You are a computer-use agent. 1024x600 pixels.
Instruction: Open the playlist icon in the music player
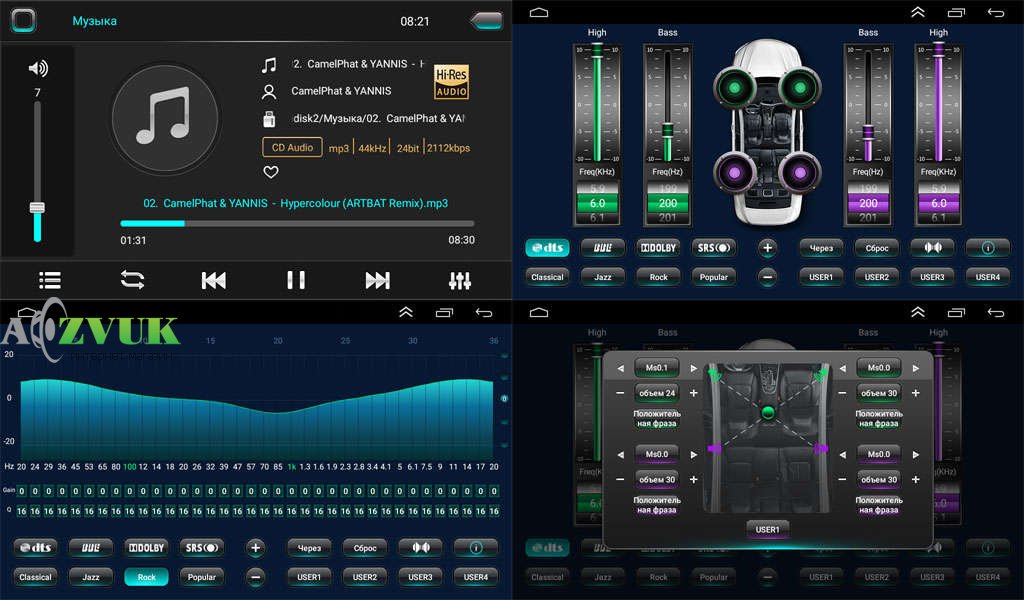pos(50,281)
